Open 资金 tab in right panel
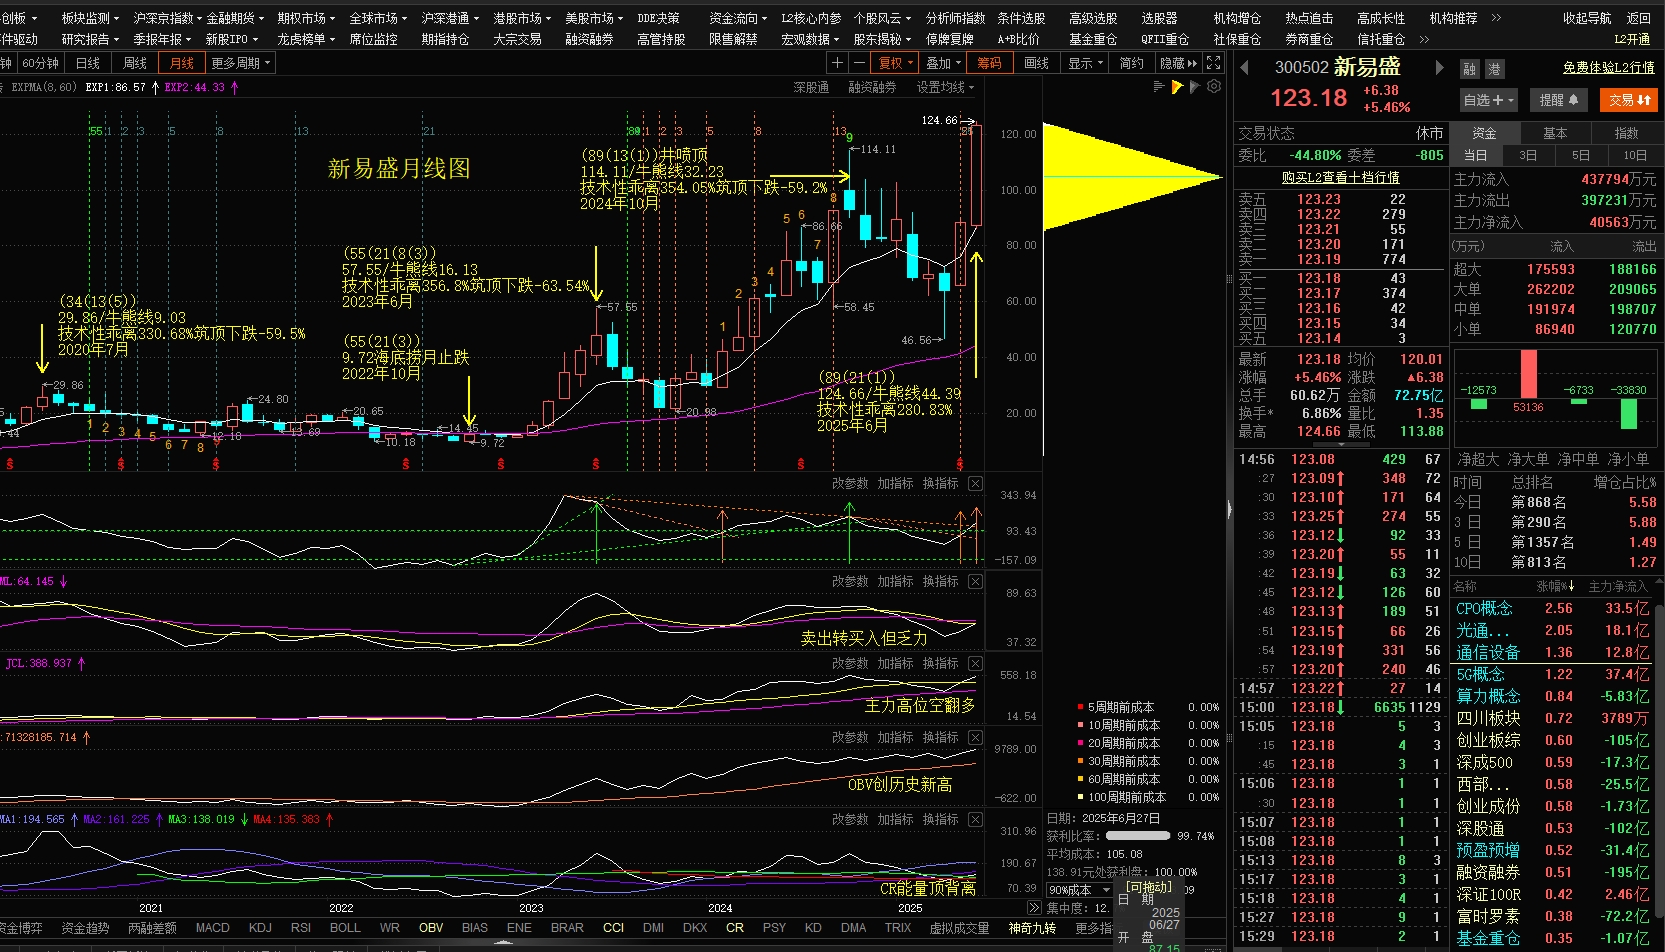Image resolution: width=1665 pixels, height=952 pixels. (x=1485, y=133)
